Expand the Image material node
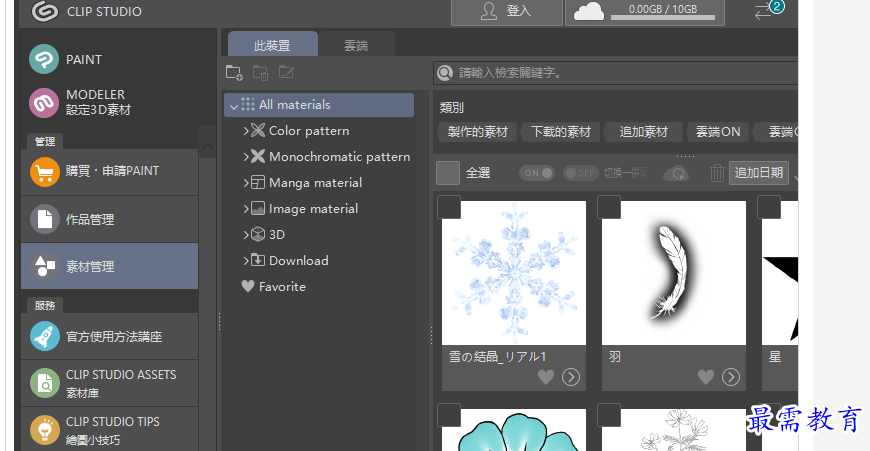 pyautogui.click(x=246, y=209)
